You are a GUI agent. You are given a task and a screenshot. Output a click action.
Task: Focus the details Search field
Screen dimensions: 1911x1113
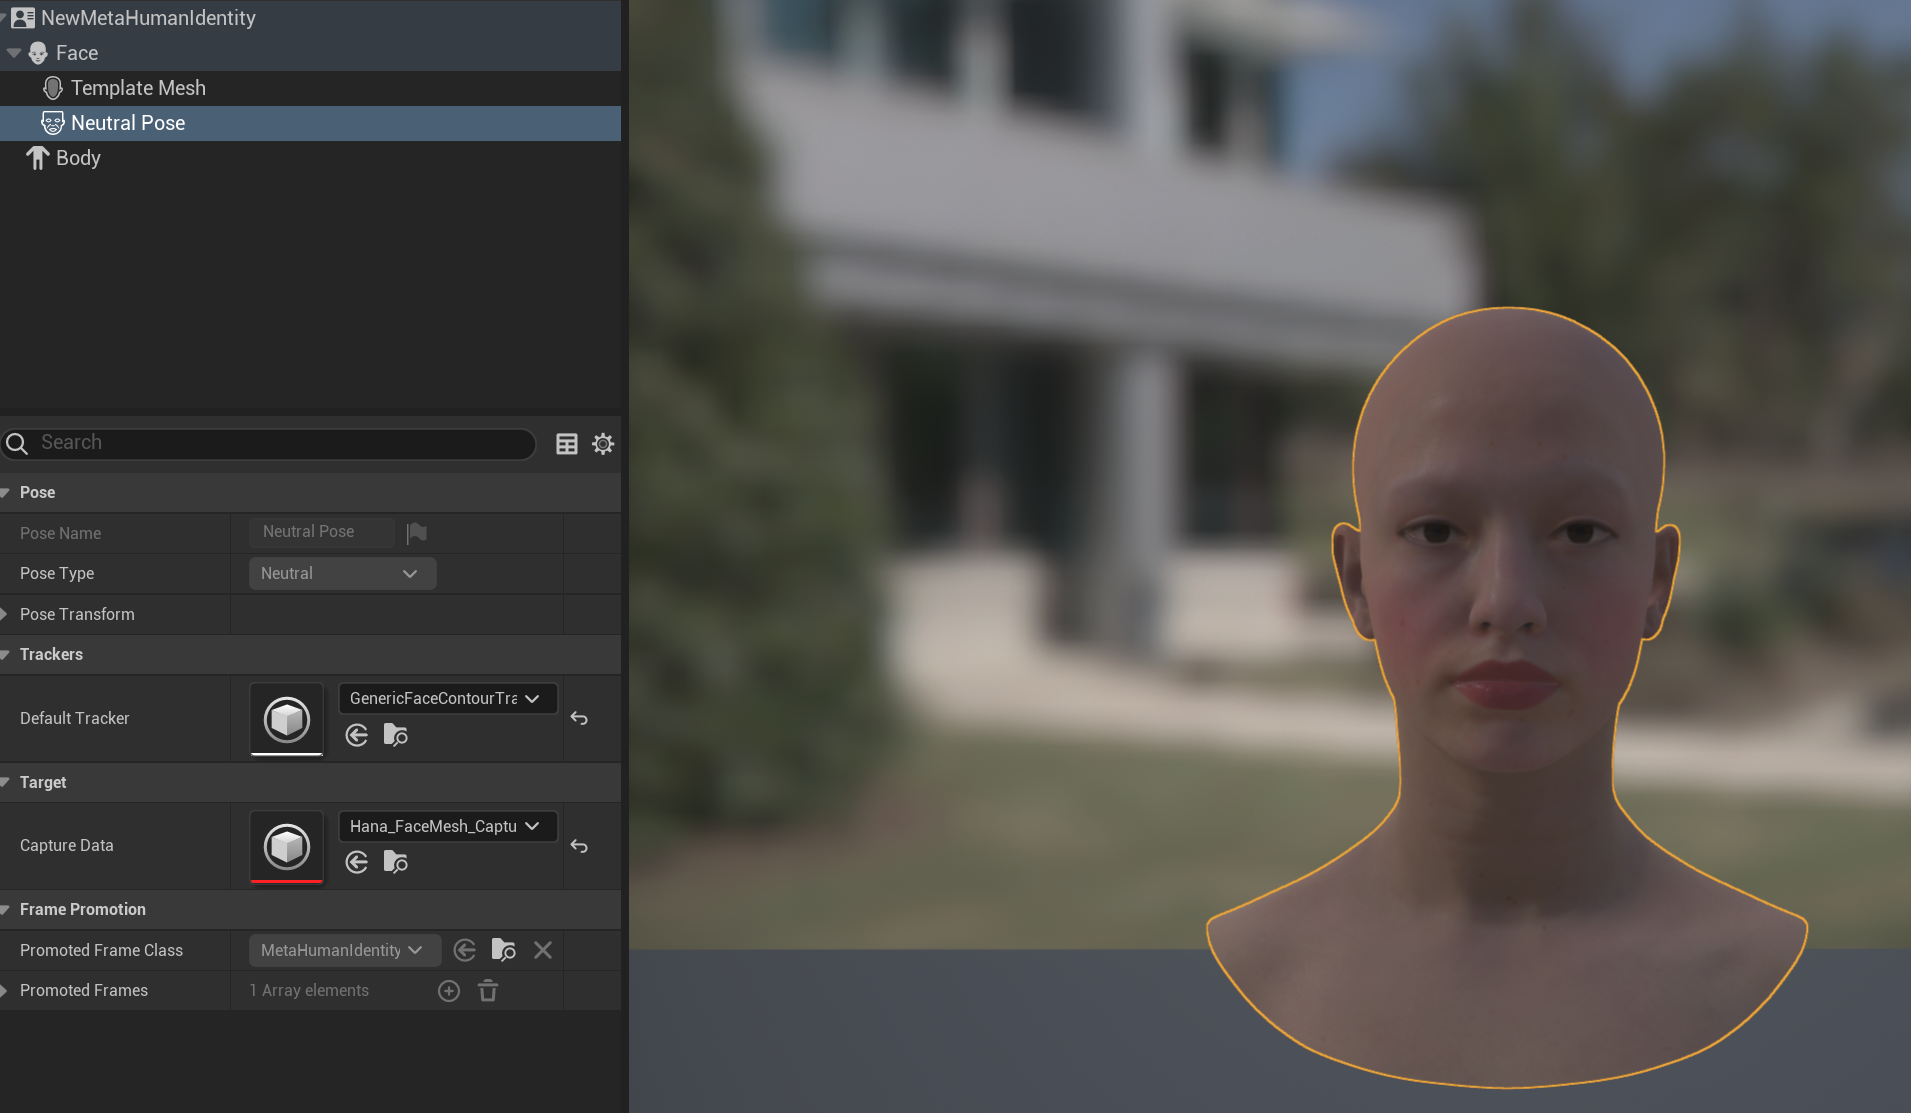[x=270, y=443]
